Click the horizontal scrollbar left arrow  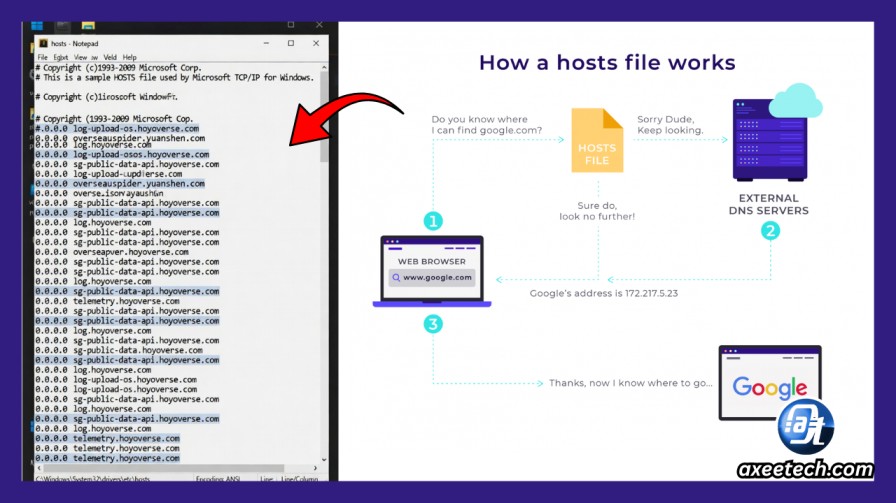point(39,468)
